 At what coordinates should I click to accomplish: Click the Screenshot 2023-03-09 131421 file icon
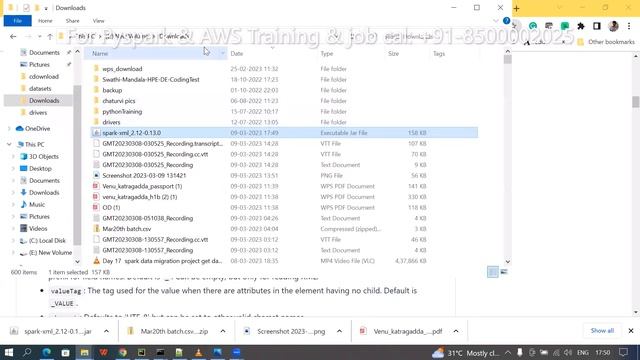(96, 176)
